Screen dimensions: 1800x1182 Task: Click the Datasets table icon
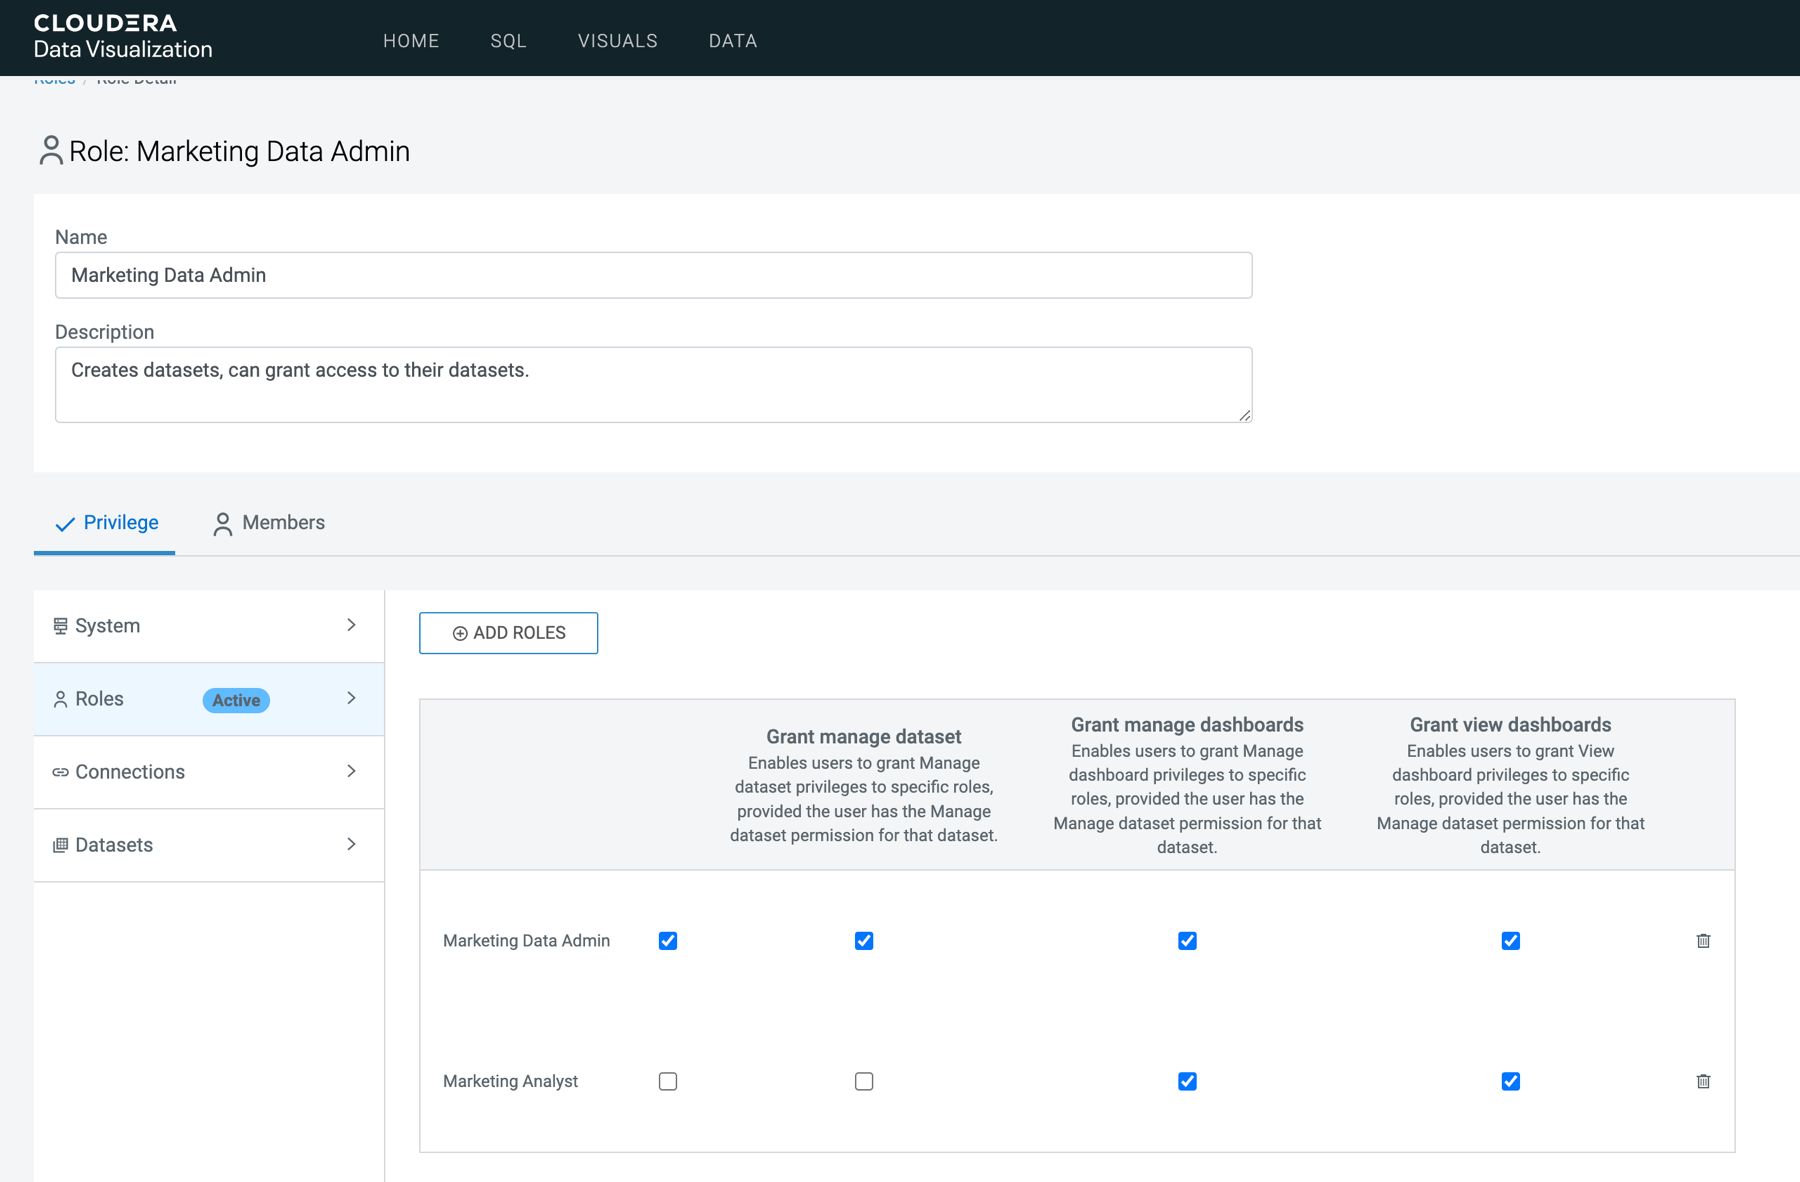(x=60, y=845)
